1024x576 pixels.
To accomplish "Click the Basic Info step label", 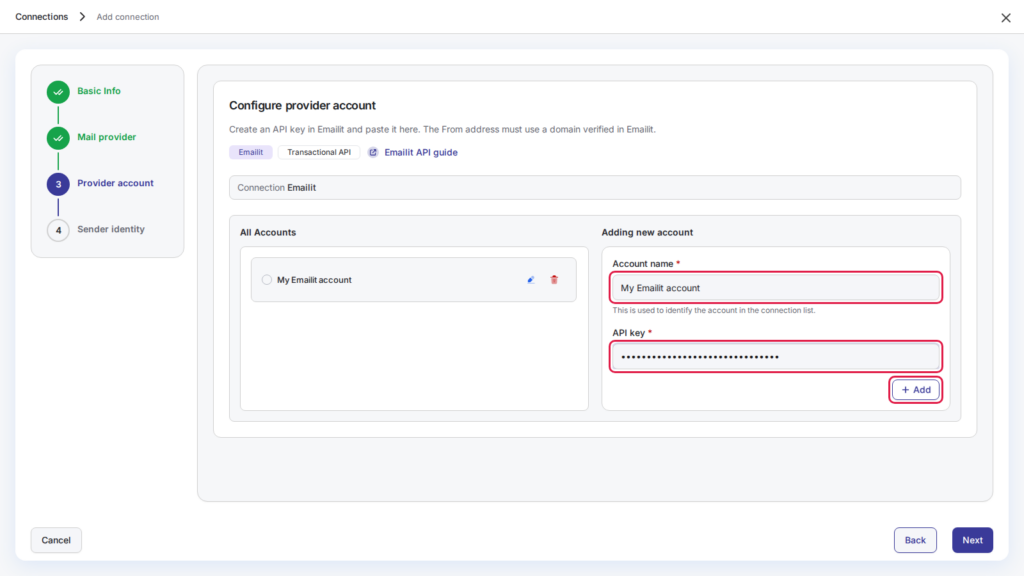I will pos(99,91).
